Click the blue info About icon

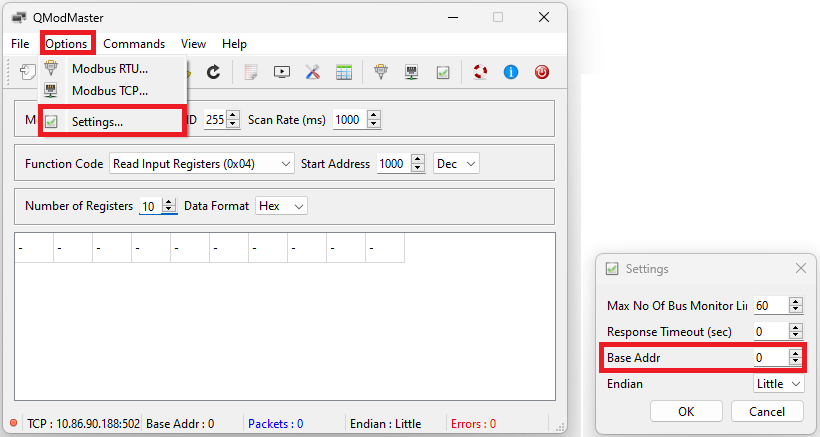click(x=510, y=72)
